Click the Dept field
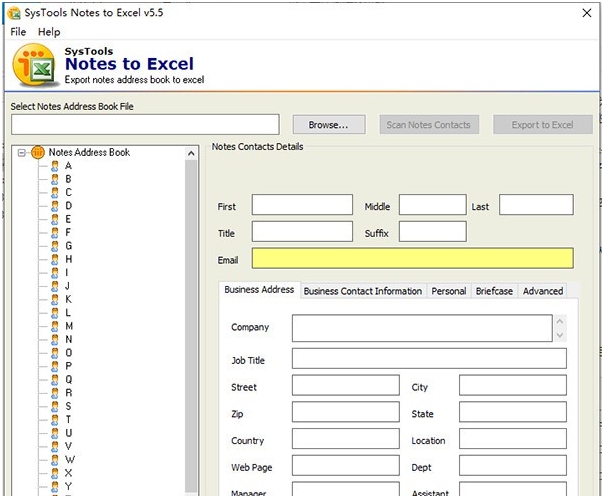 pos(513,466)
